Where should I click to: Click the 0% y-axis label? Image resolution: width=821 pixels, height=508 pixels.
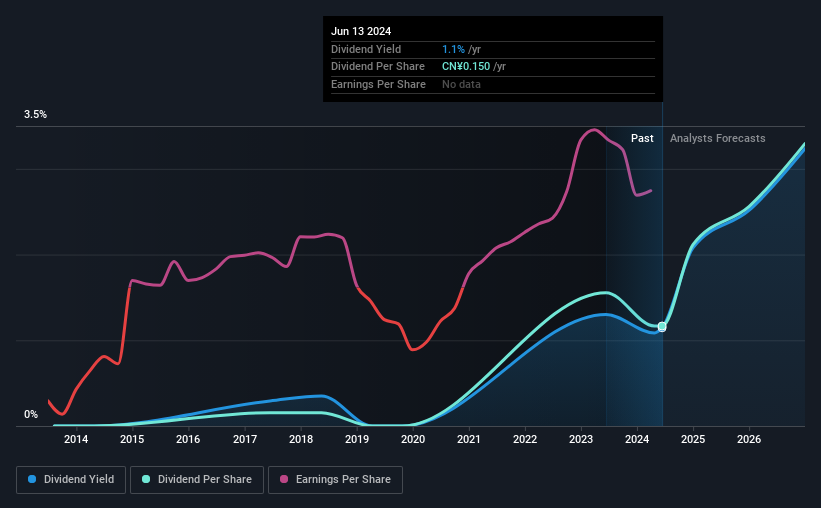pos(31,414)
